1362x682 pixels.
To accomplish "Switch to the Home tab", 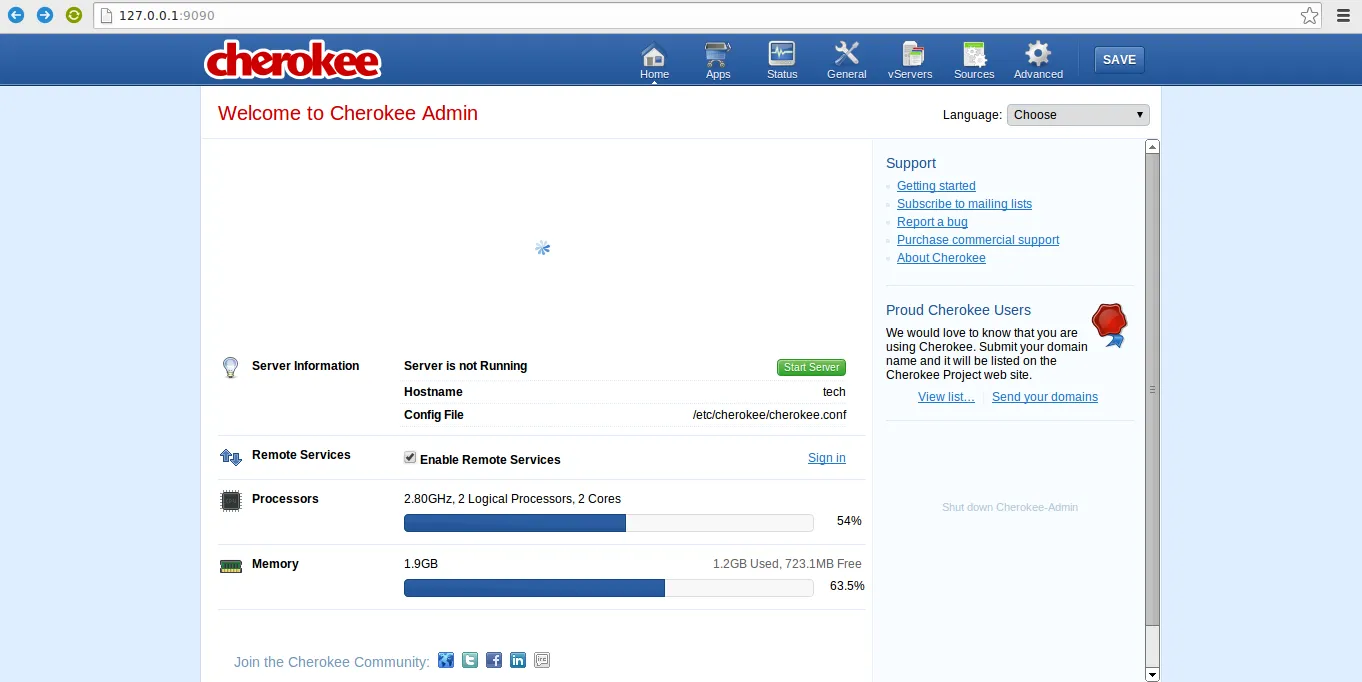I will click(x=654, y=60).
